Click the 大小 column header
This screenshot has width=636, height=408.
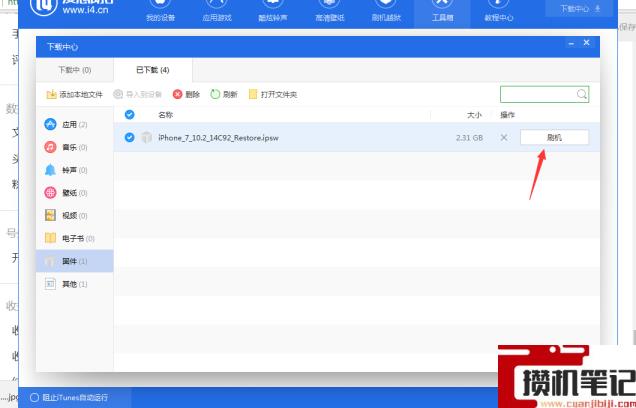[474, 115]
